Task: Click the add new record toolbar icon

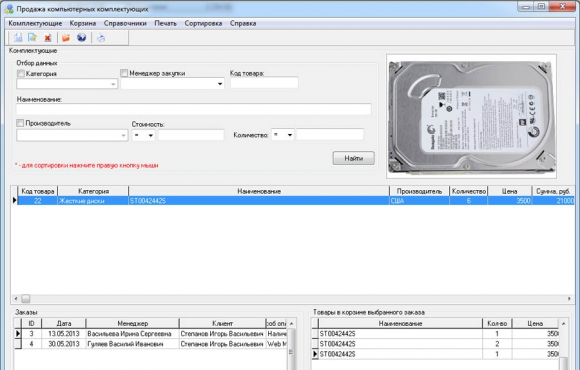Action: [x=18, y=37]
